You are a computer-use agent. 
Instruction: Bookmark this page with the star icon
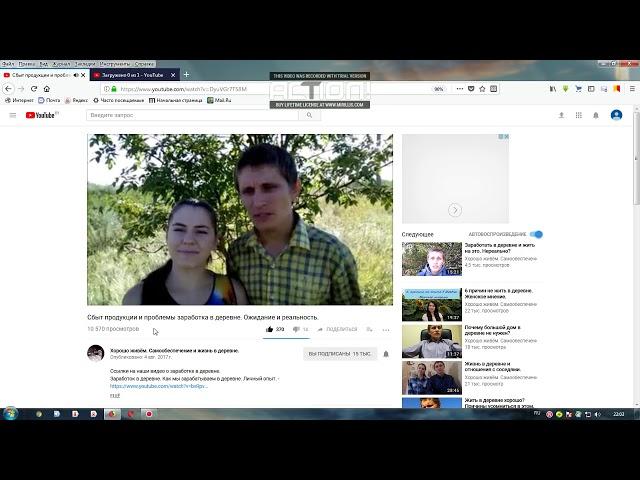click(482, 89)
